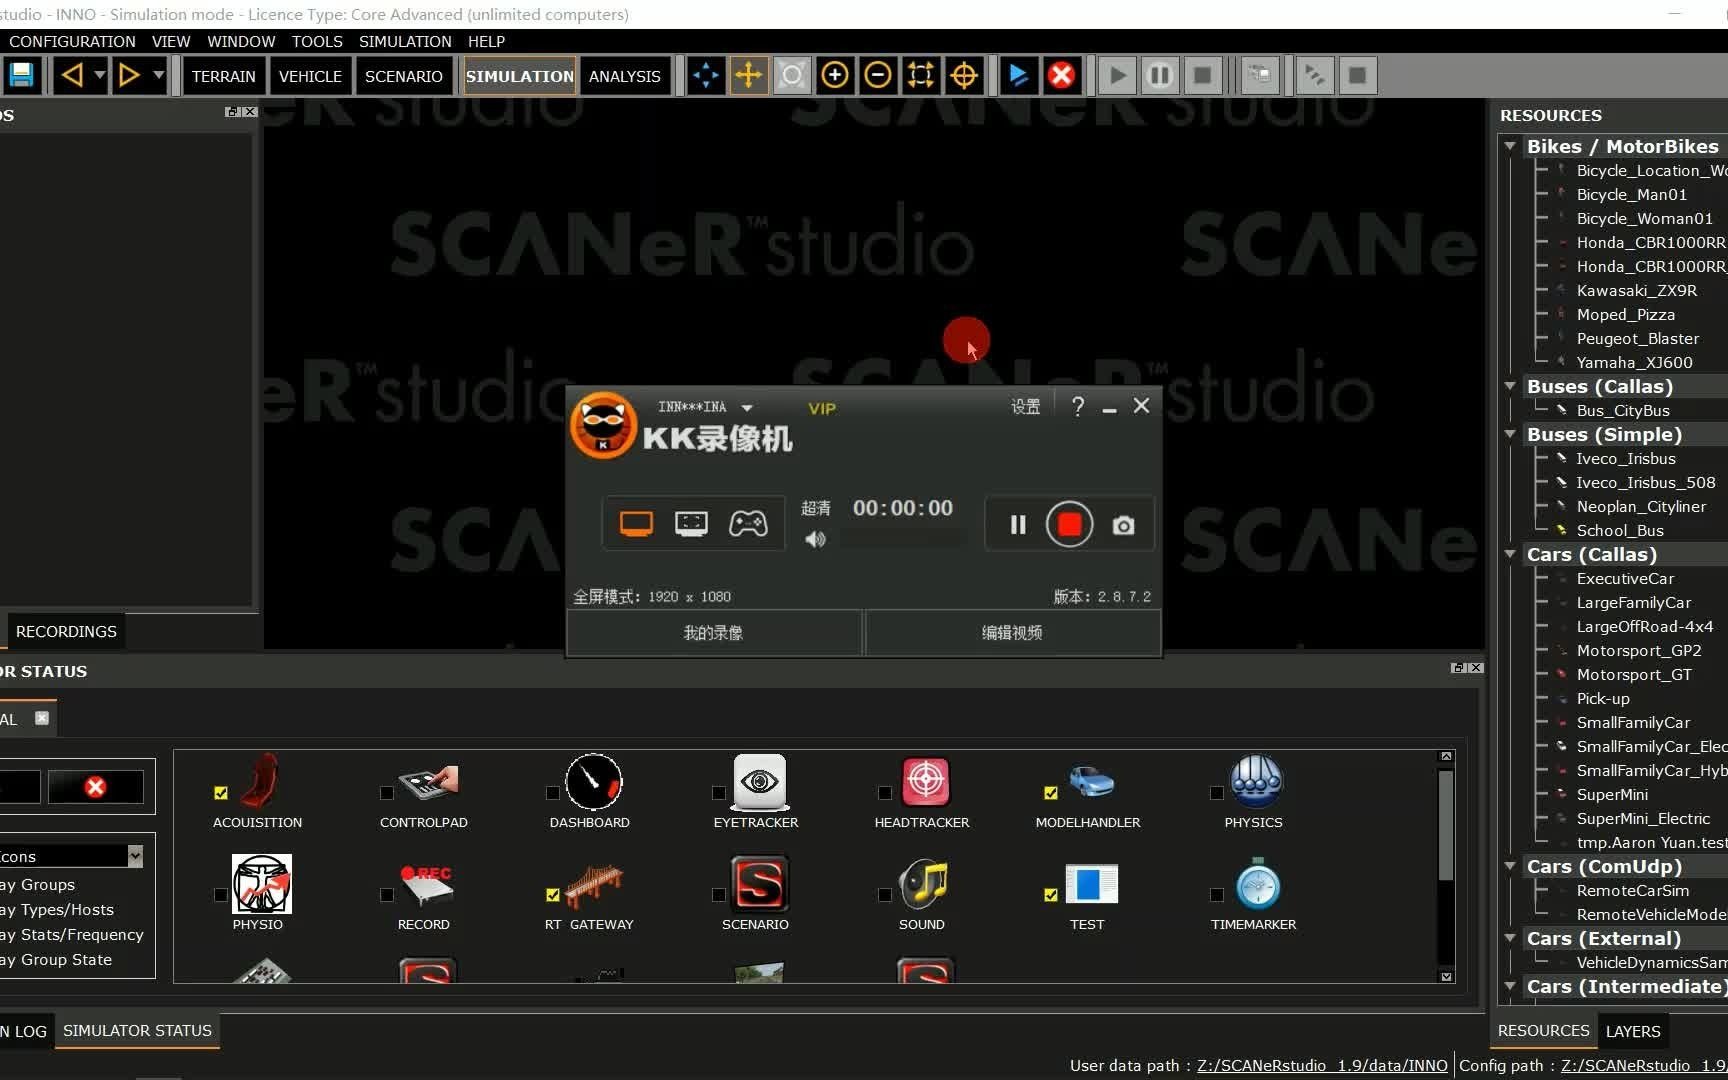
Task: Open the KK recorder account dropdown arrow
Action: click(x=747, y=407)
